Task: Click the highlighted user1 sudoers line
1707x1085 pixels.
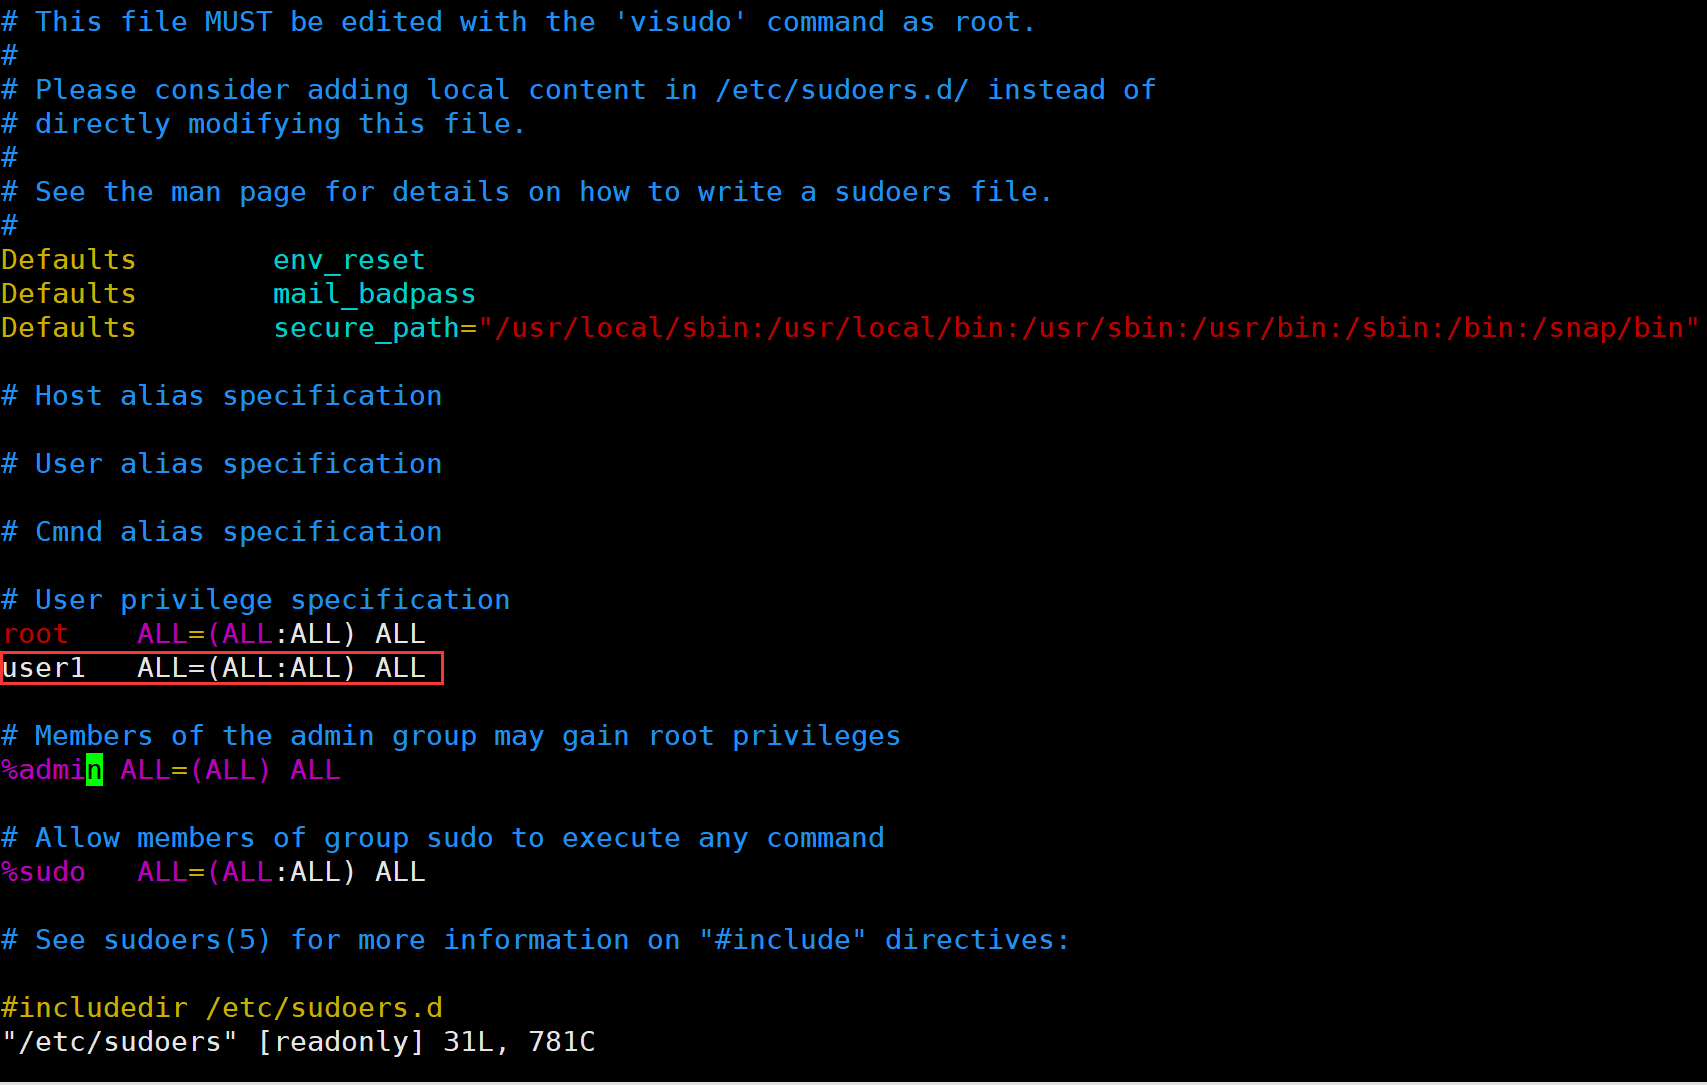Action: pos(221,668)
